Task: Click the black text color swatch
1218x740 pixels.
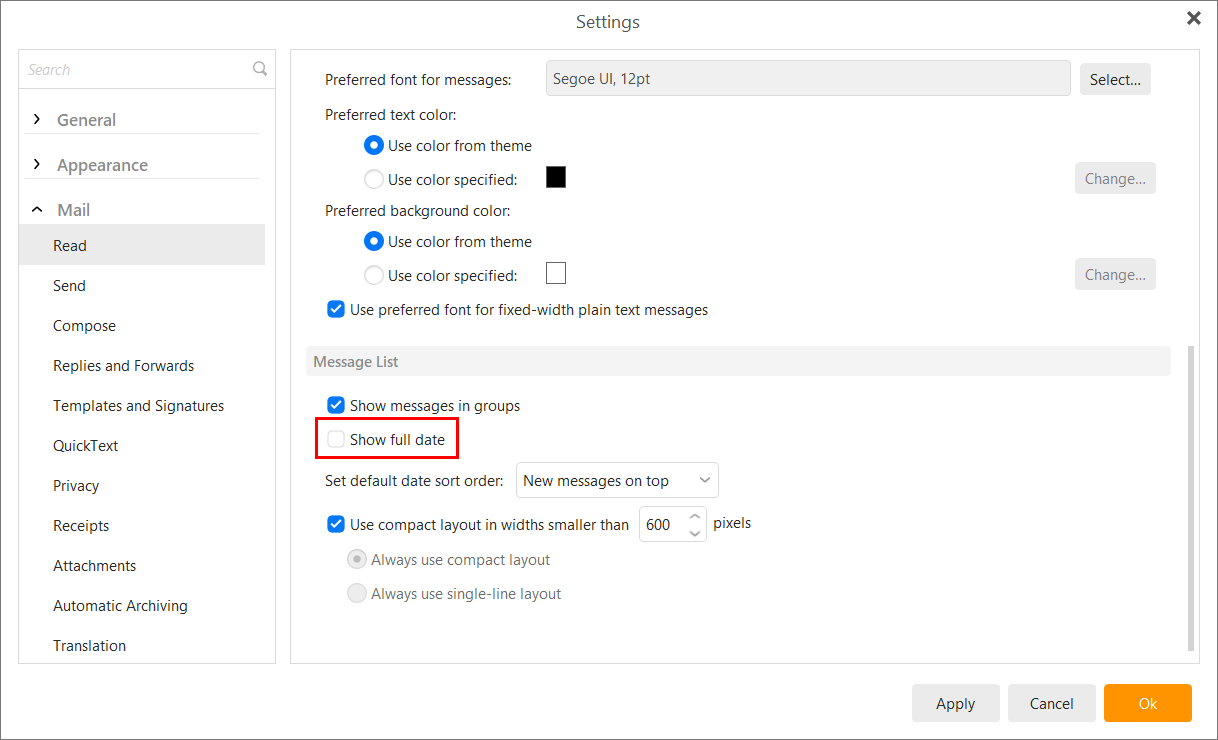Action: pyautogui.click(x=556, y=177)
